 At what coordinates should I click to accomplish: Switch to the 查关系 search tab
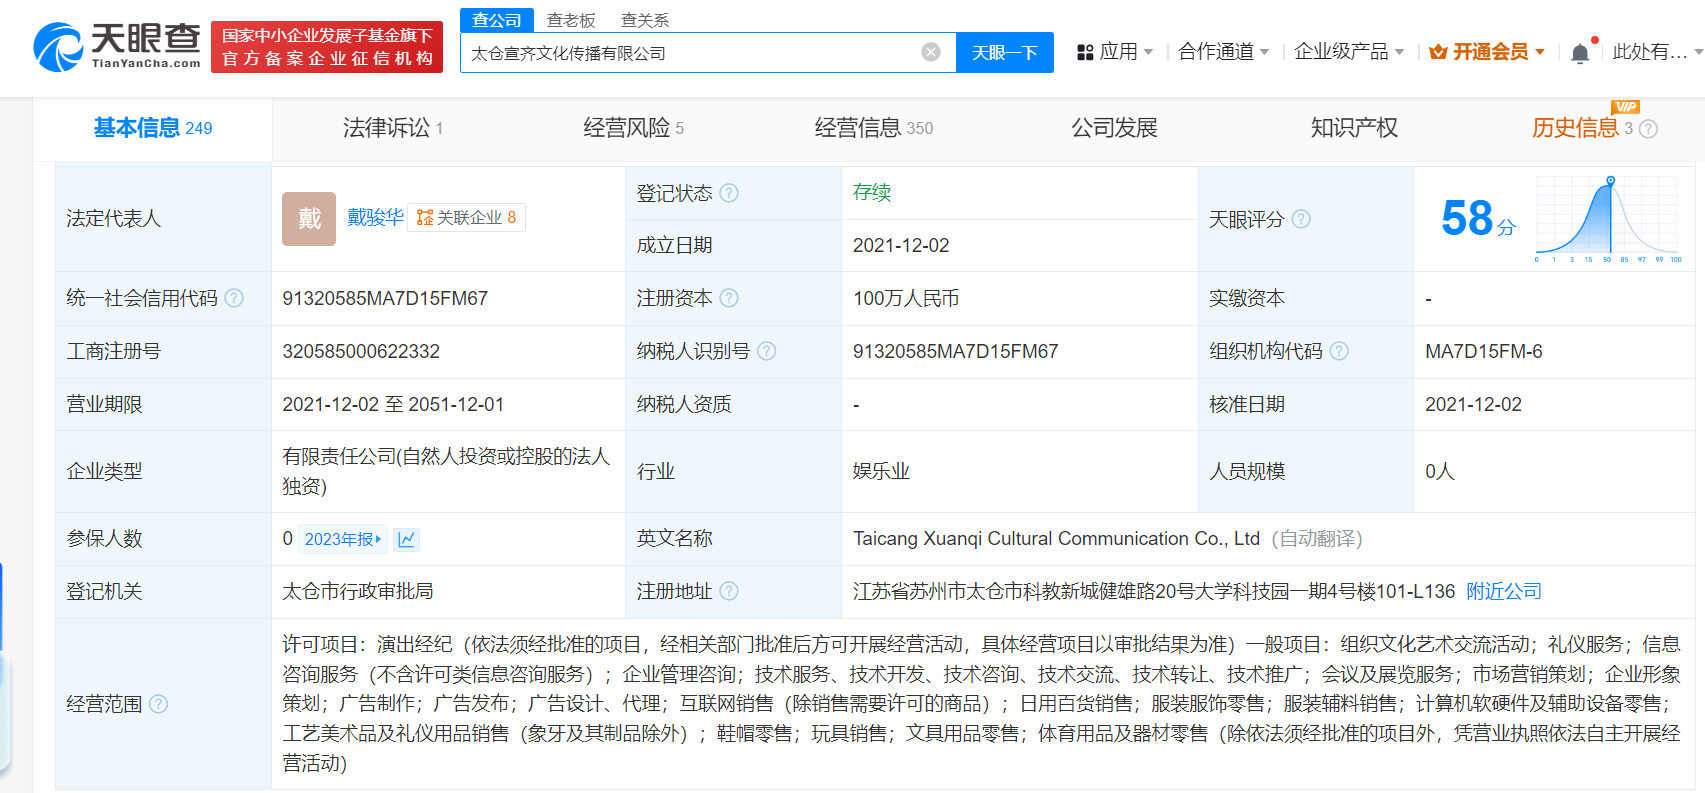click(645, 20)
